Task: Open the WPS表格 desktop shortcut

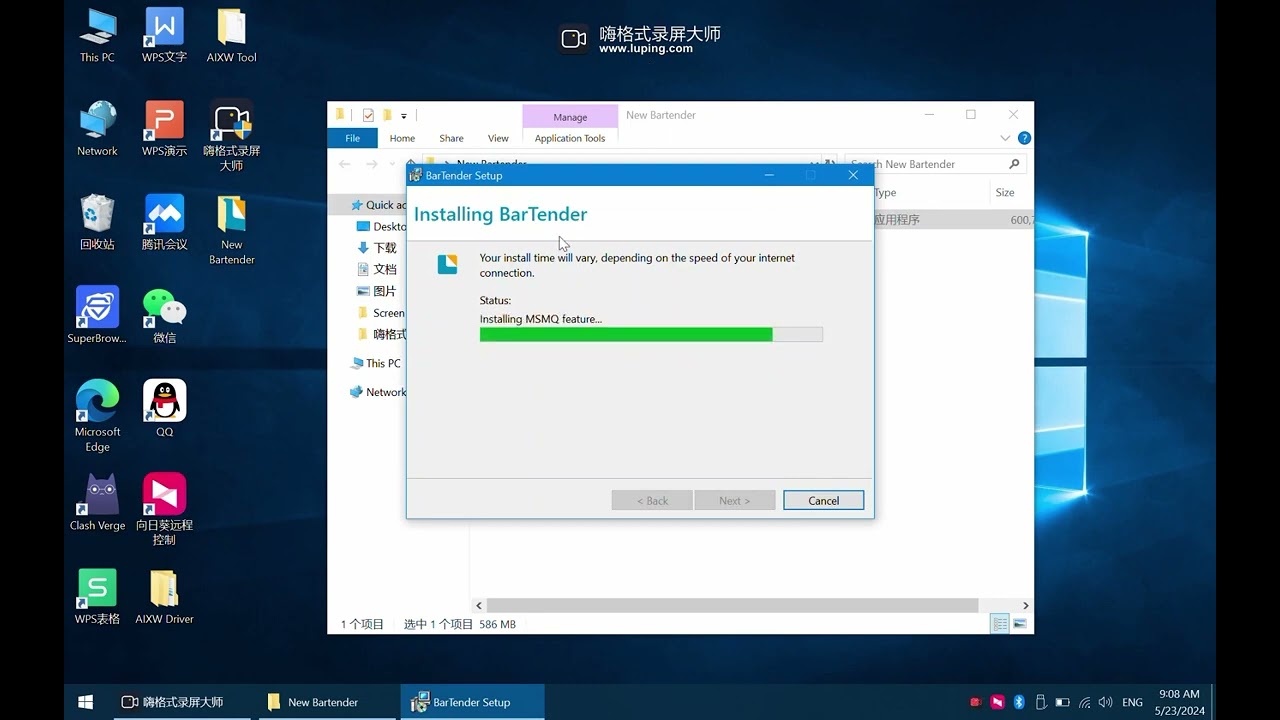Action: pyautogui.click(x=97, y=596)
